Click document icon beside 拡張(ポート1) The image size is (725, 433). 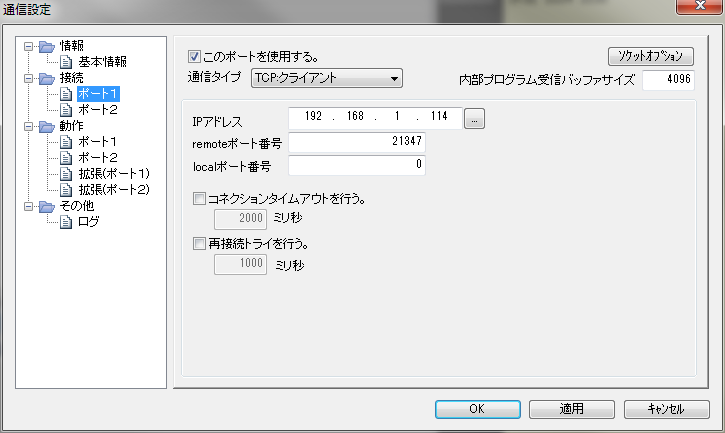pyautogui.click(x=66, y=174)
